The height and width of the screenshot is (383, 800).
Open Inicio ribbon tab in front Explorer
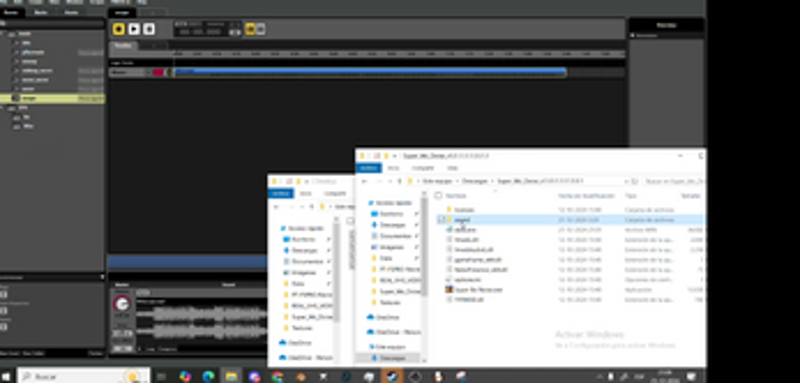[393, 168]
